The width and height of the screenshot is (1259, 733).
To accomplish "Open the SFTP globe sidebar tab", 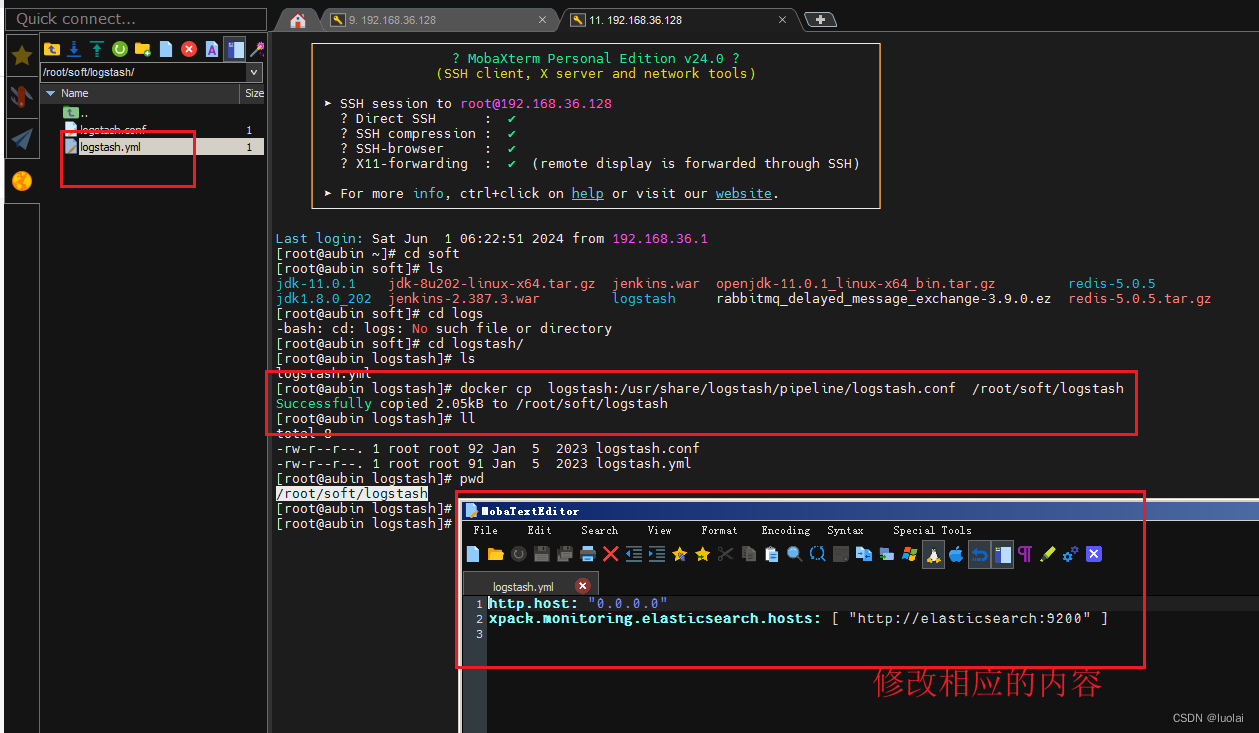I will 22,181.
